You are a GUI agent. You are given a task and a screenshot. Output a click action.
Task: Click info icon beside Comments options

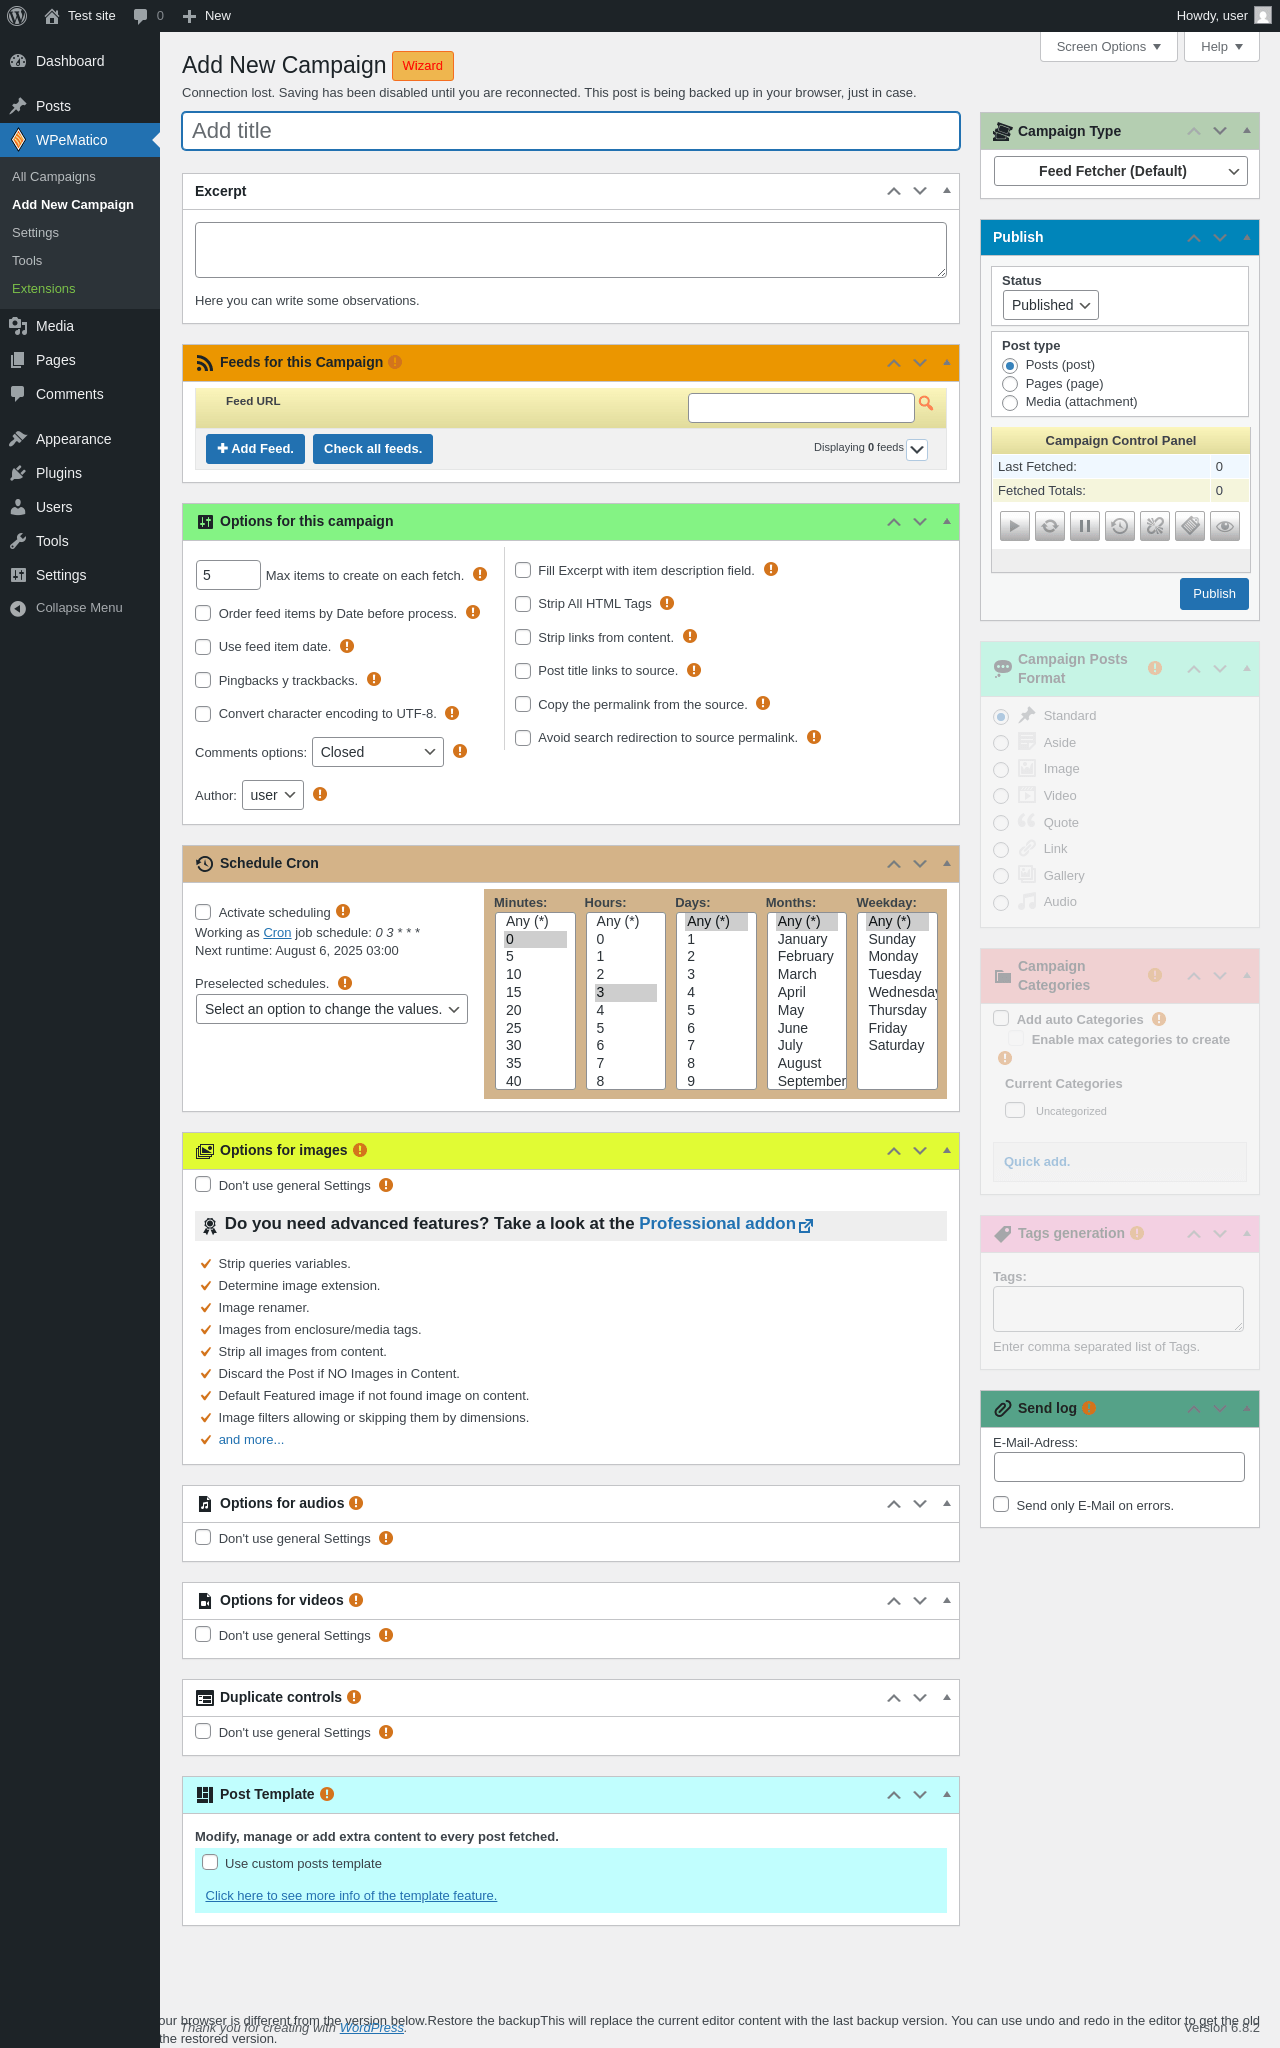coord(460,751)
